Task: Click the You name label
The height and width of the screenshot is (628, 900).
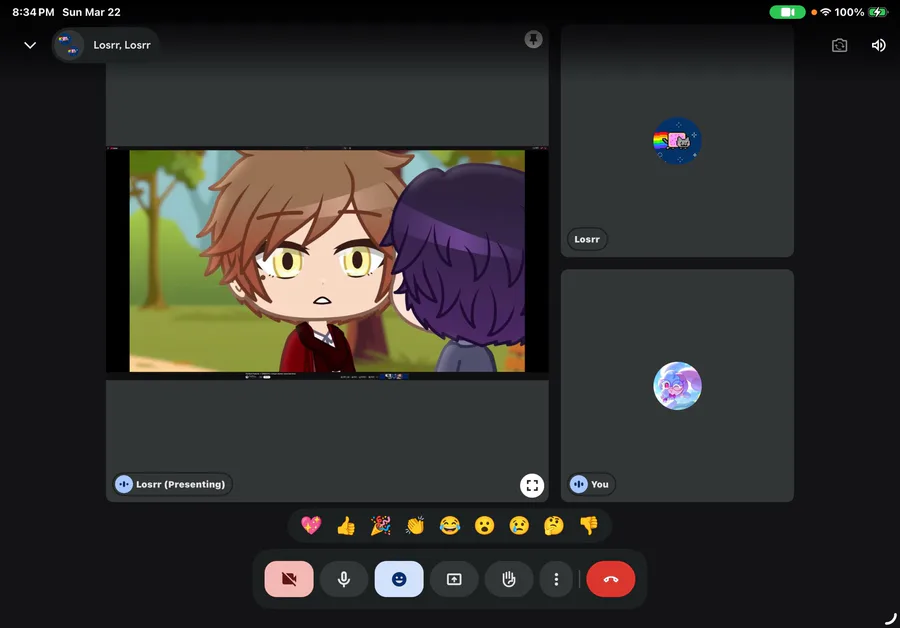Action: [591, 484]
